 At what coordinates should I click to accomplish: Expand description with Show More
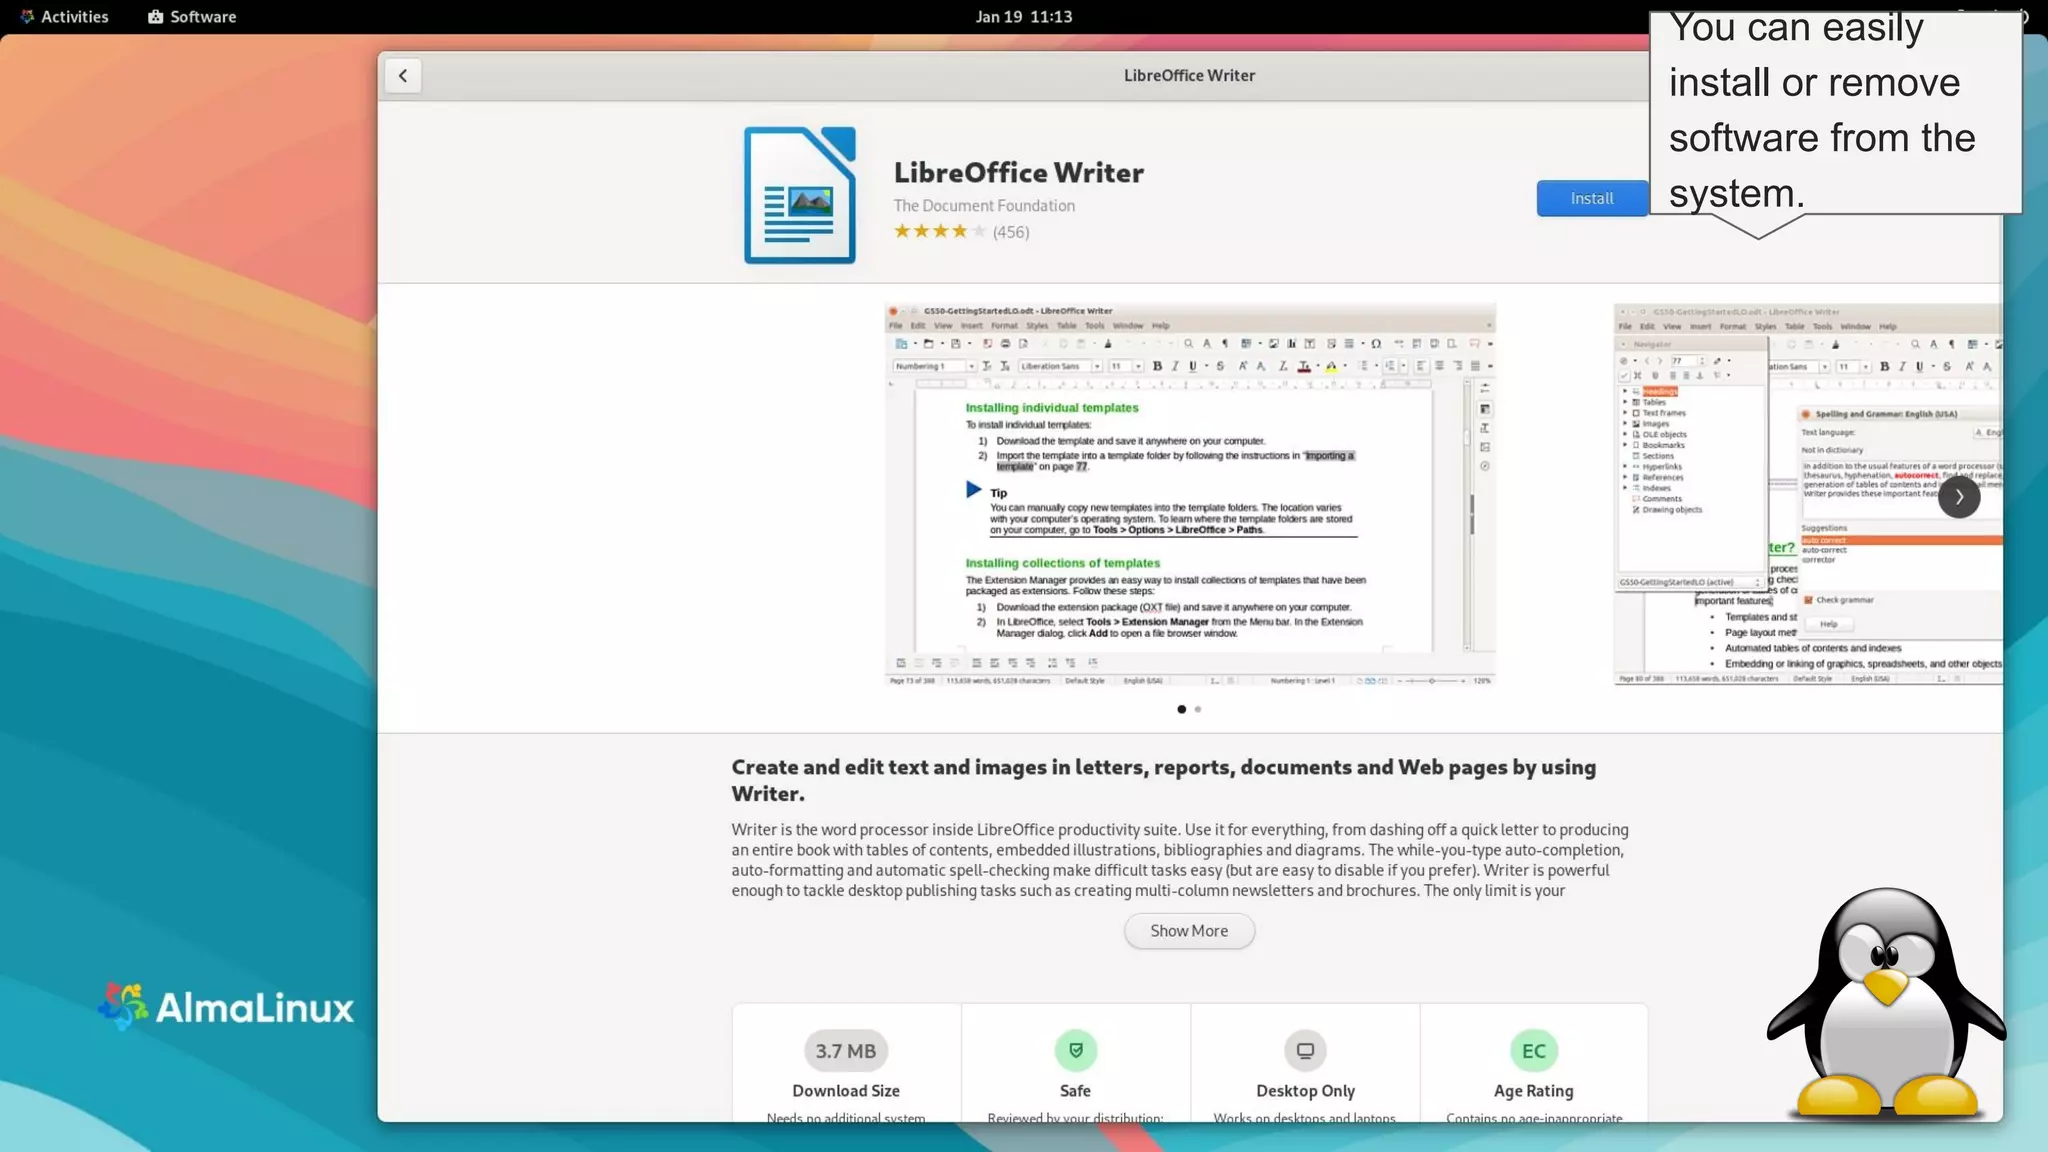coord(1189,931)
